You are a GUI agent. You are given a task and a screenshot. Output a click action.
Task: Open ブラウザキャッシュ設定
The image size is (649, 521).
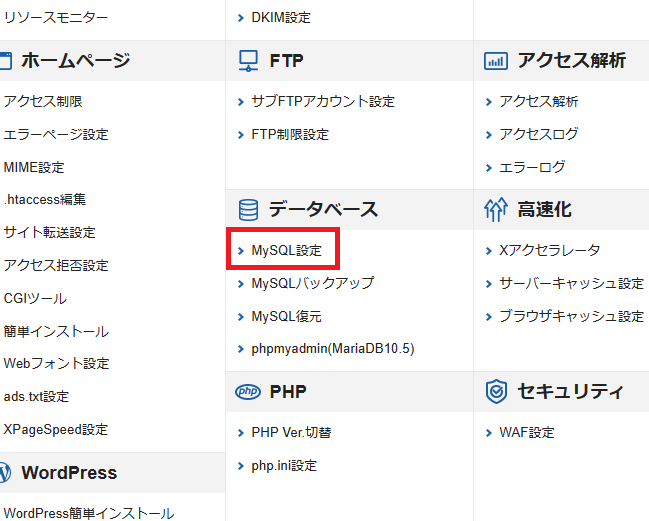click(571, 317)
